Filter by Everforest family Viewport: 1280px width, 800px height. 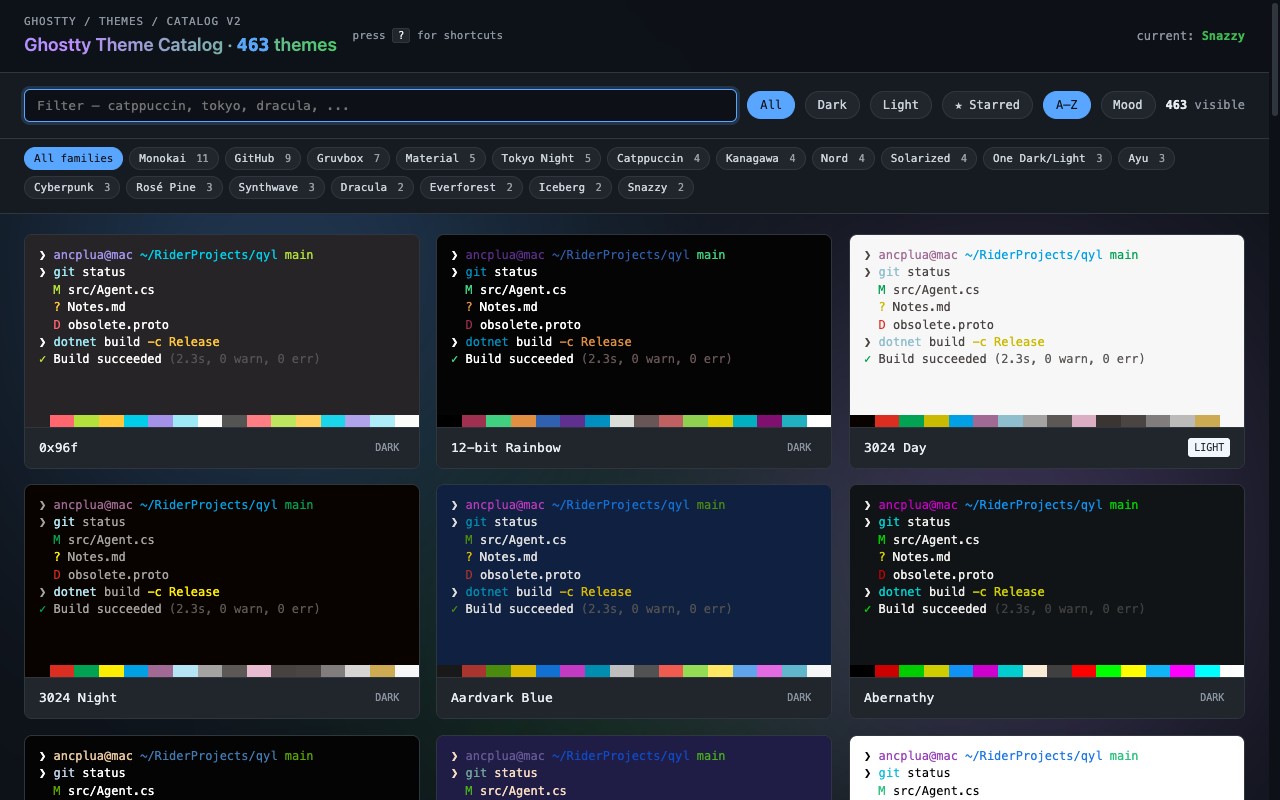coord(471,187)
